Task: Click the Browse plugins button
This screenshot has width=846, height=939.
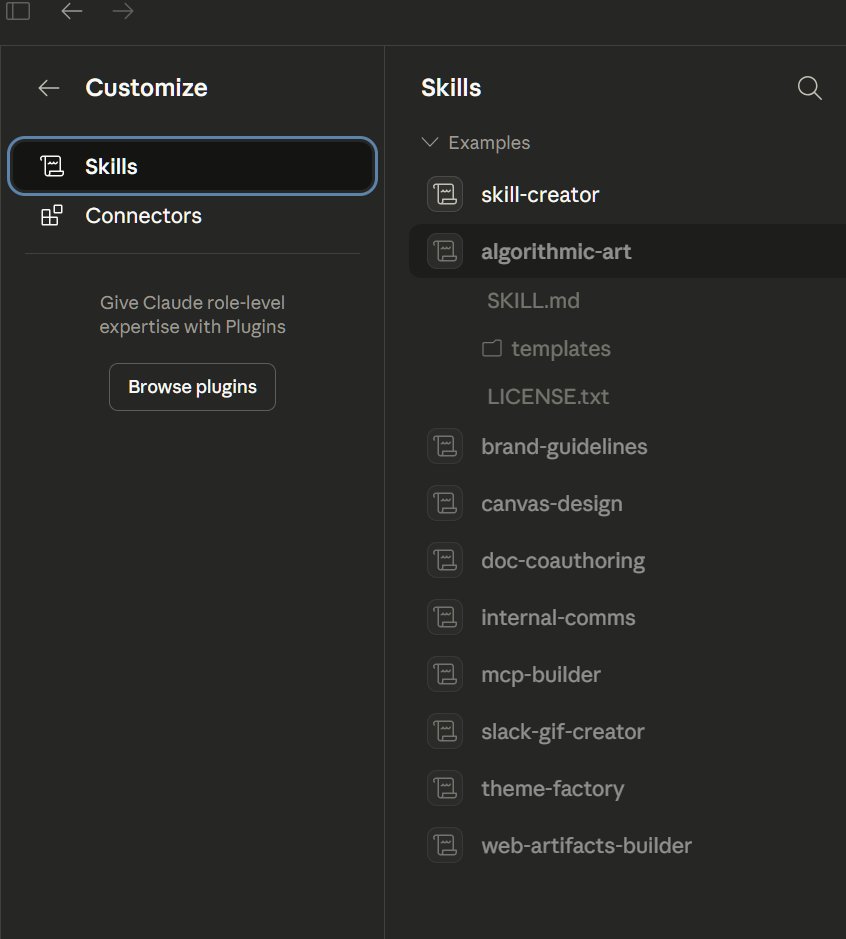Action: click(x=192, y=387)
